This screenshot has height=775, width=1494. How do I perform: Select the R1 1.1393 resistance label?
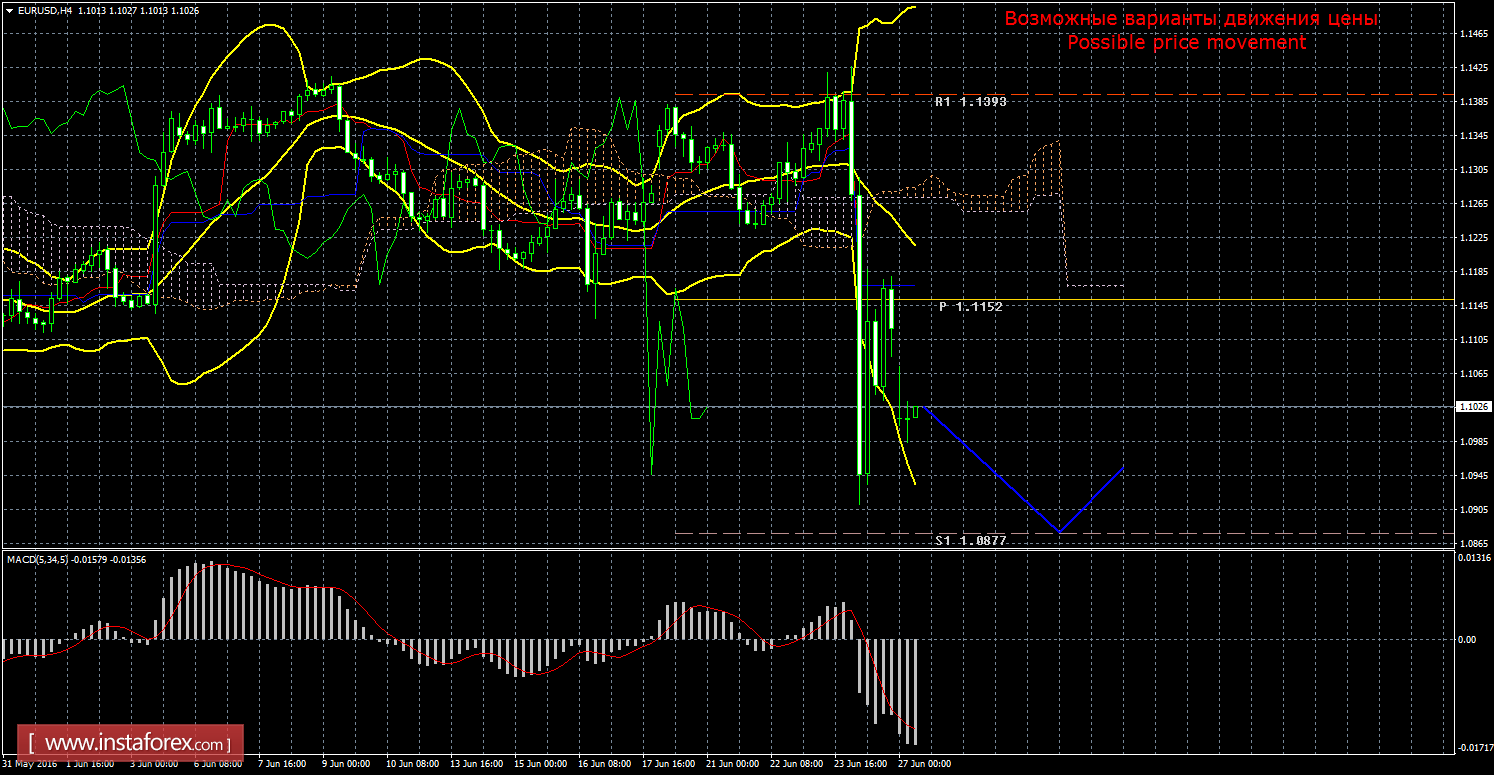[x=970, y=102]
